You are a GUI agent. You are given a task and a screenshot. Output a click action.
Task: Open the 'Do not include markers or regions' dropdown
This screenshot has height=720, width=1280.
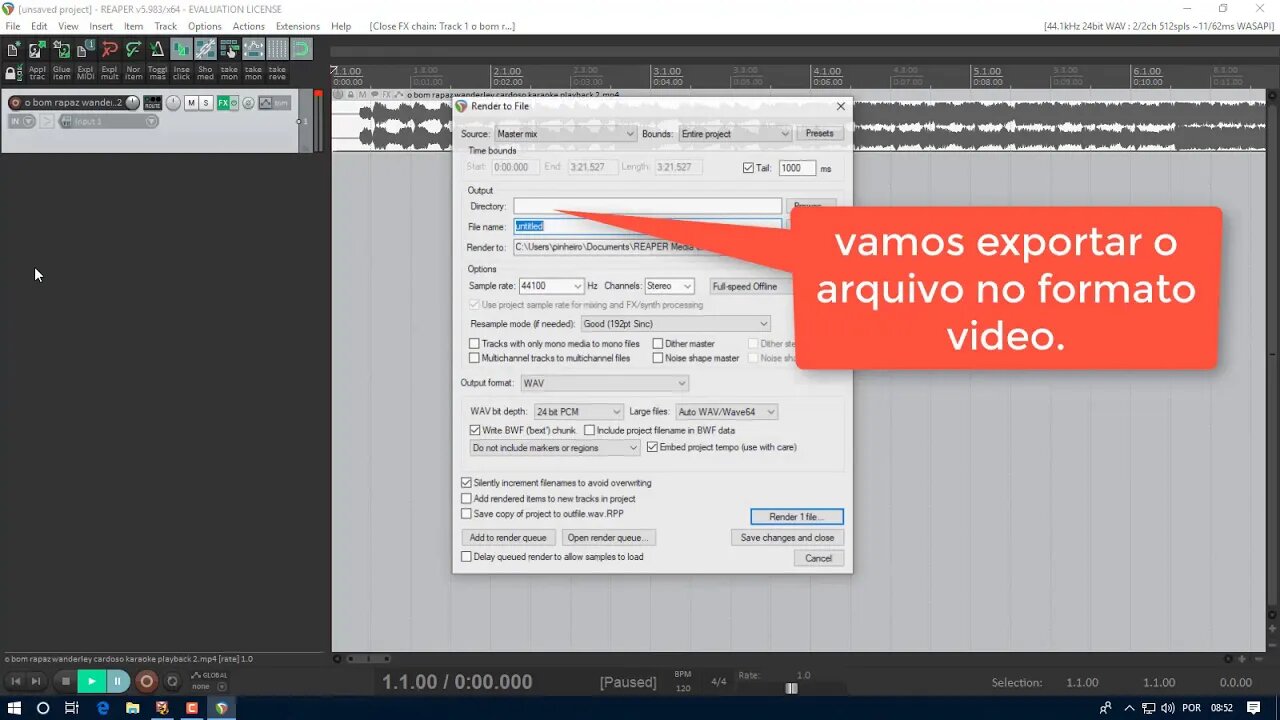(x=555, y=448)
